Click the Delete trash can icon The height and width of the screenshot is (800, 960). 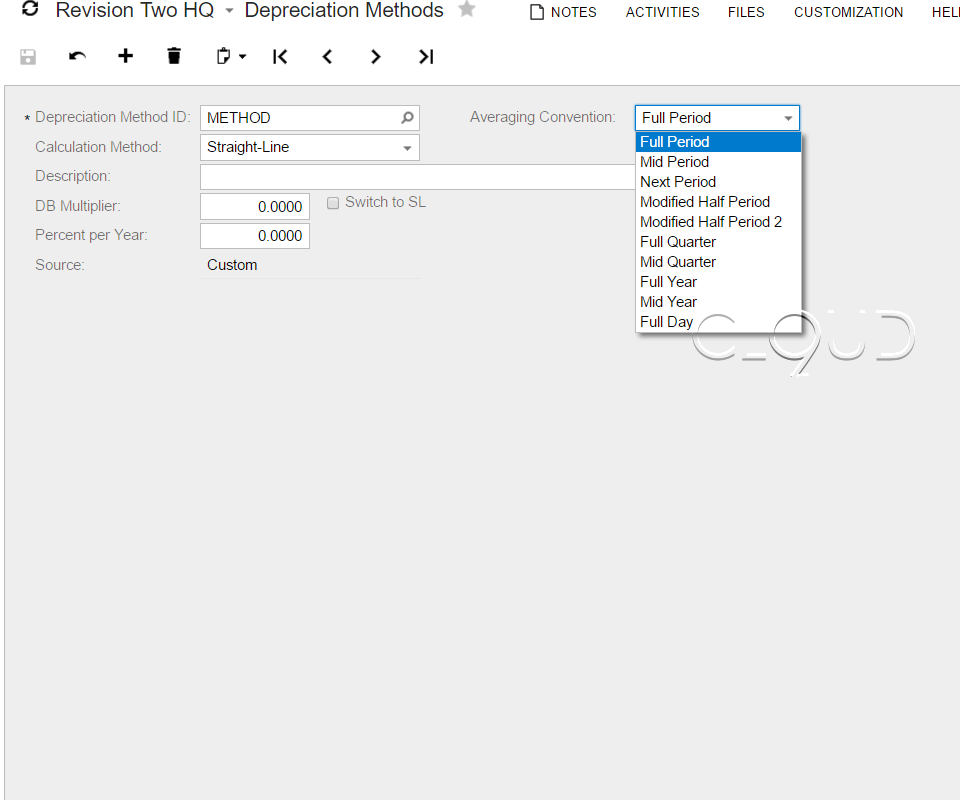[x=174, y=56]
